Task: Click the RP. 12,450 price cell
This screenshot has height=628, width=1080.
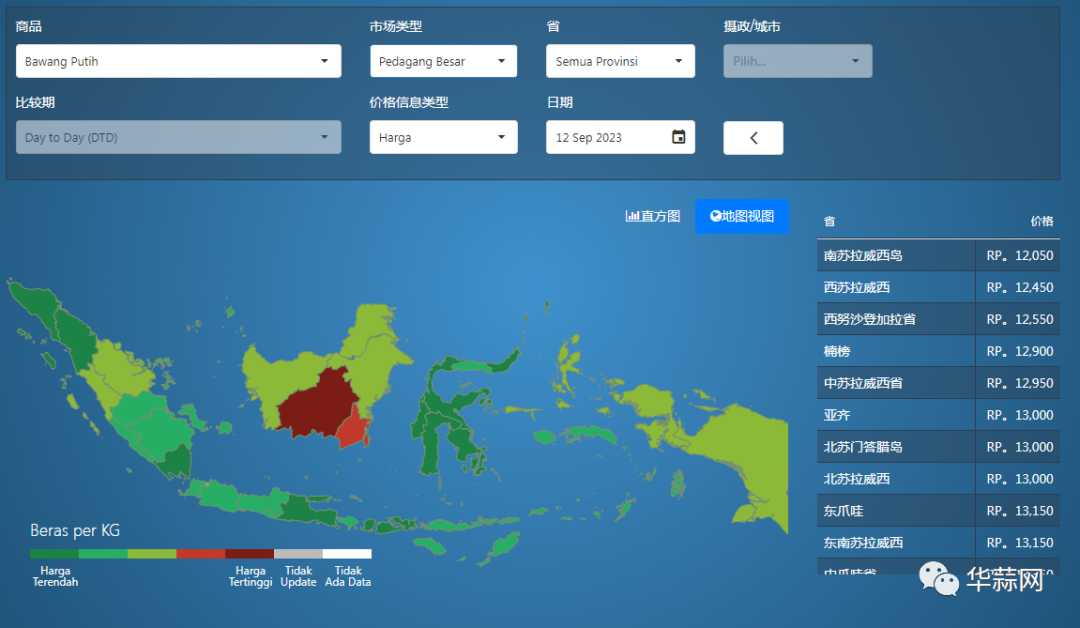Action: pyautogui.click(x=1019, y=287)
